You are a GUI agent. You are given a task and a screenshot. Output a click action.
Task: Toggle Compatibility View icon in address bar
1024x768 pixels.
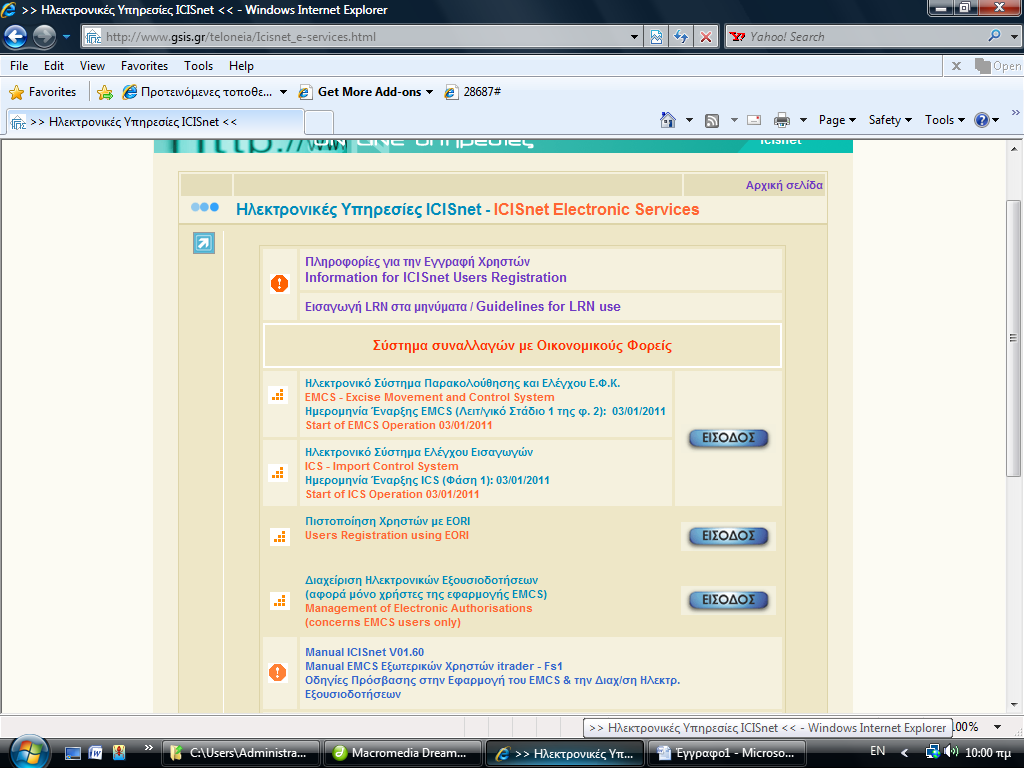pos(656,37)
